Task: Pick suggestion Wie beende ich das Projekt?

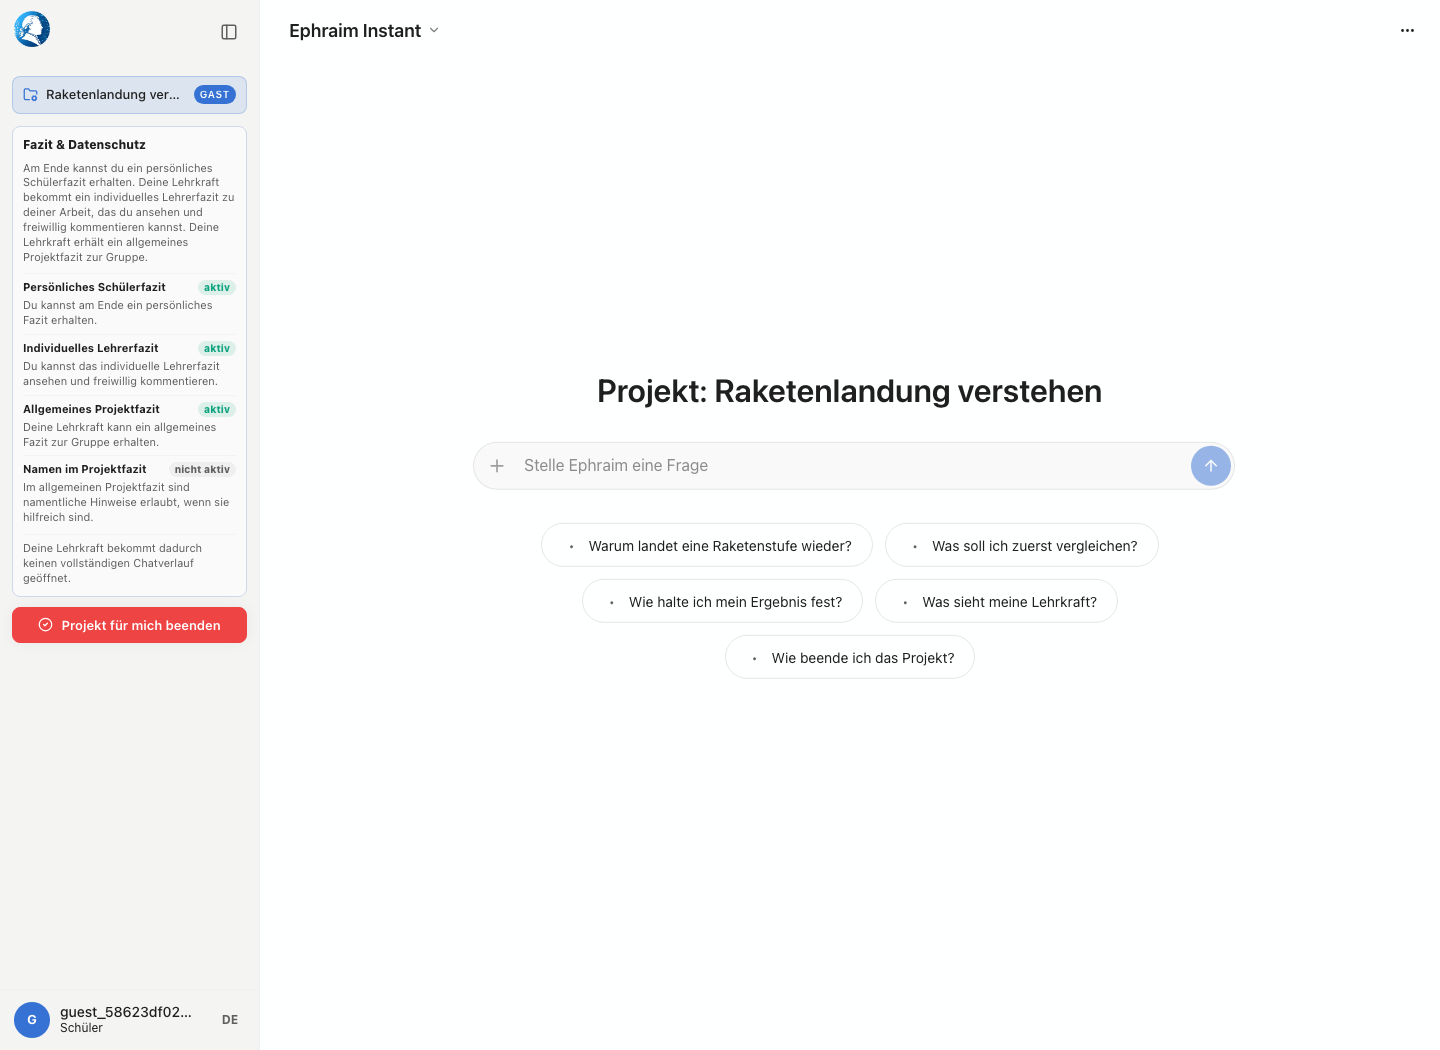Action: click(x=850, y=658)
